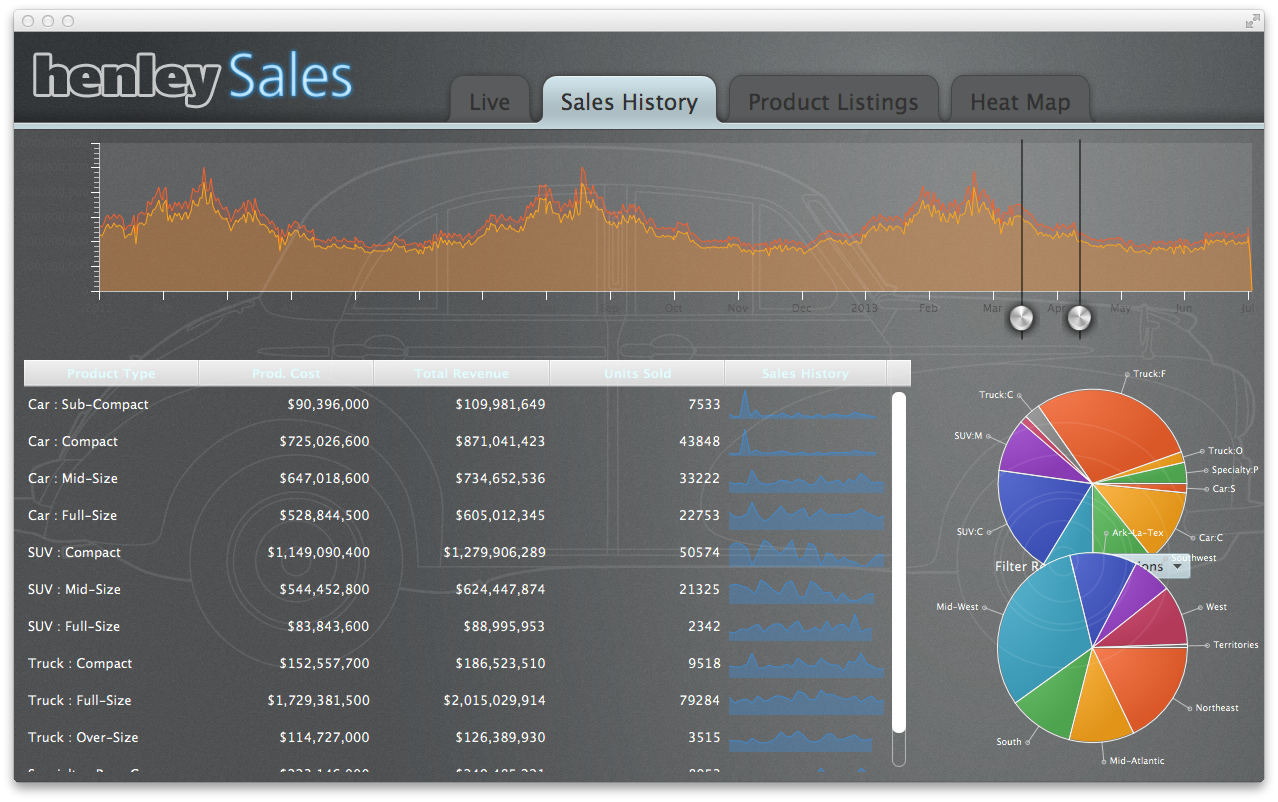Open the Heat Map tab

coord(1019,102)
